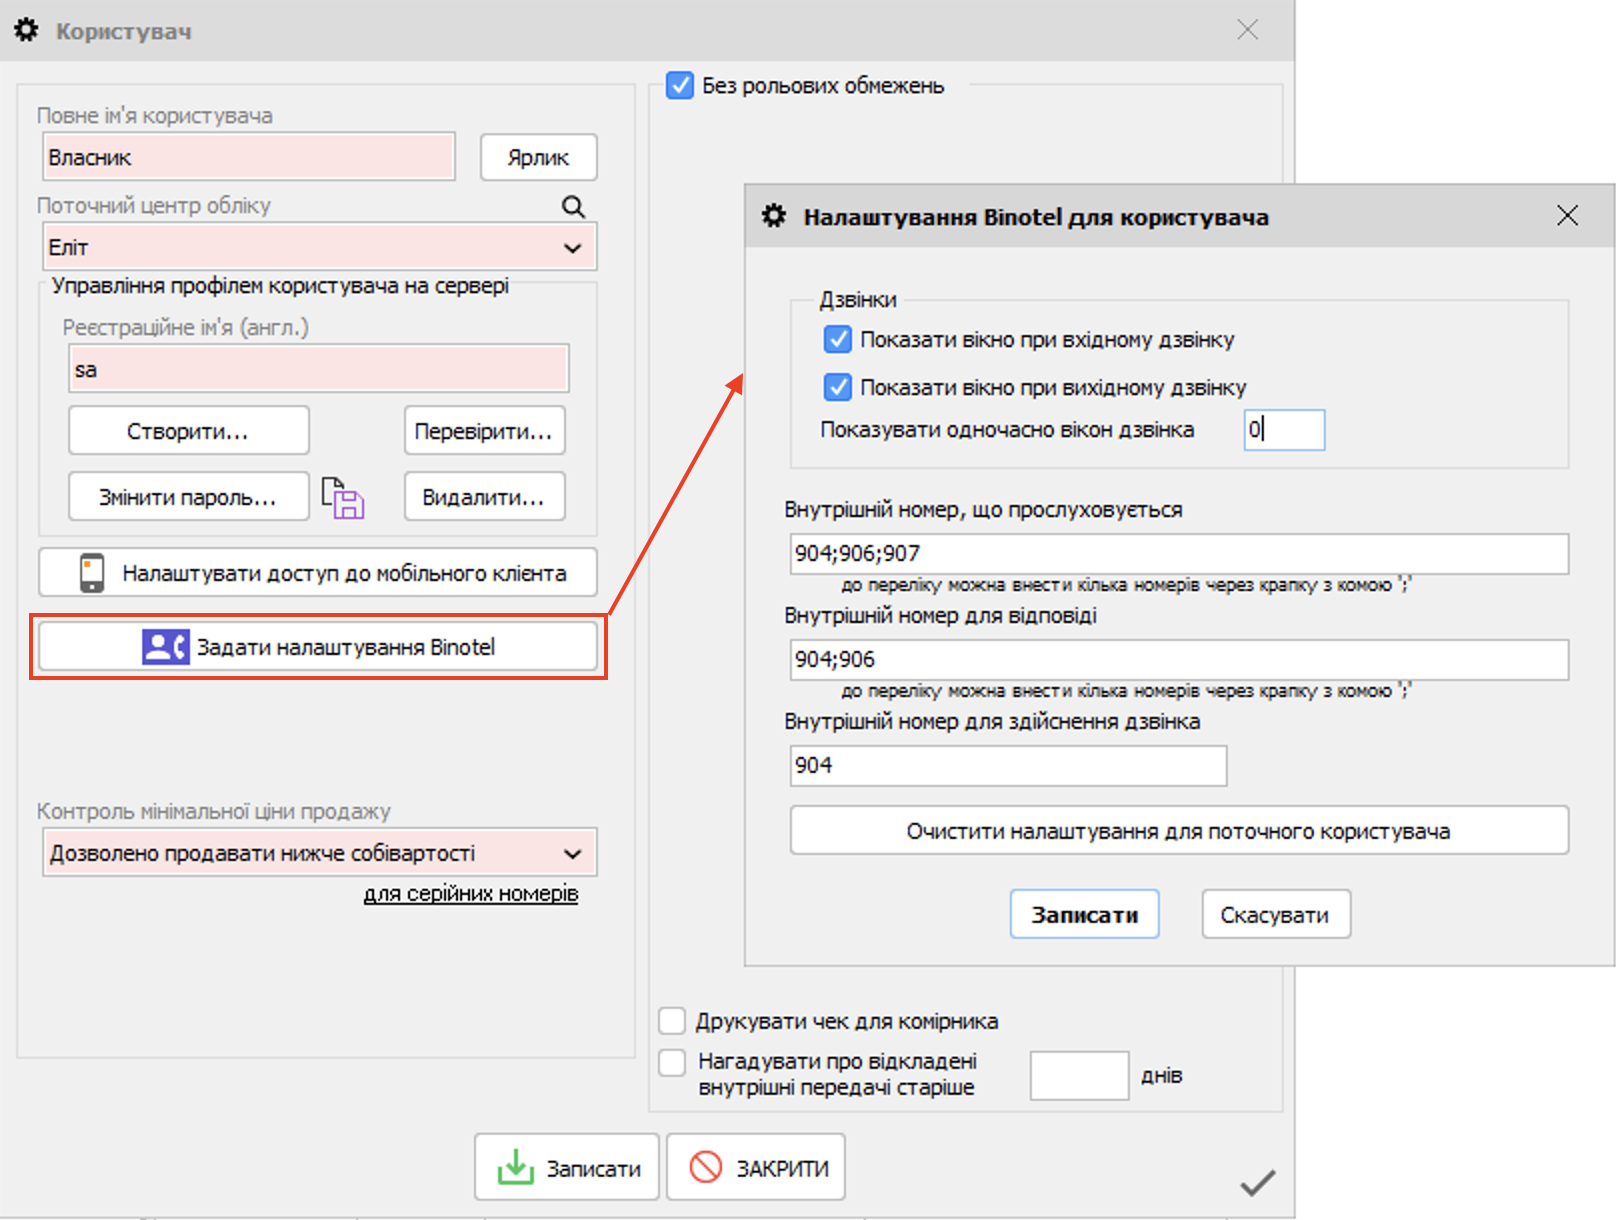Click Очистити налаштування для поточного користувача
The height and width of the screenshot is (1220, 1616).
coord(1178,831)
